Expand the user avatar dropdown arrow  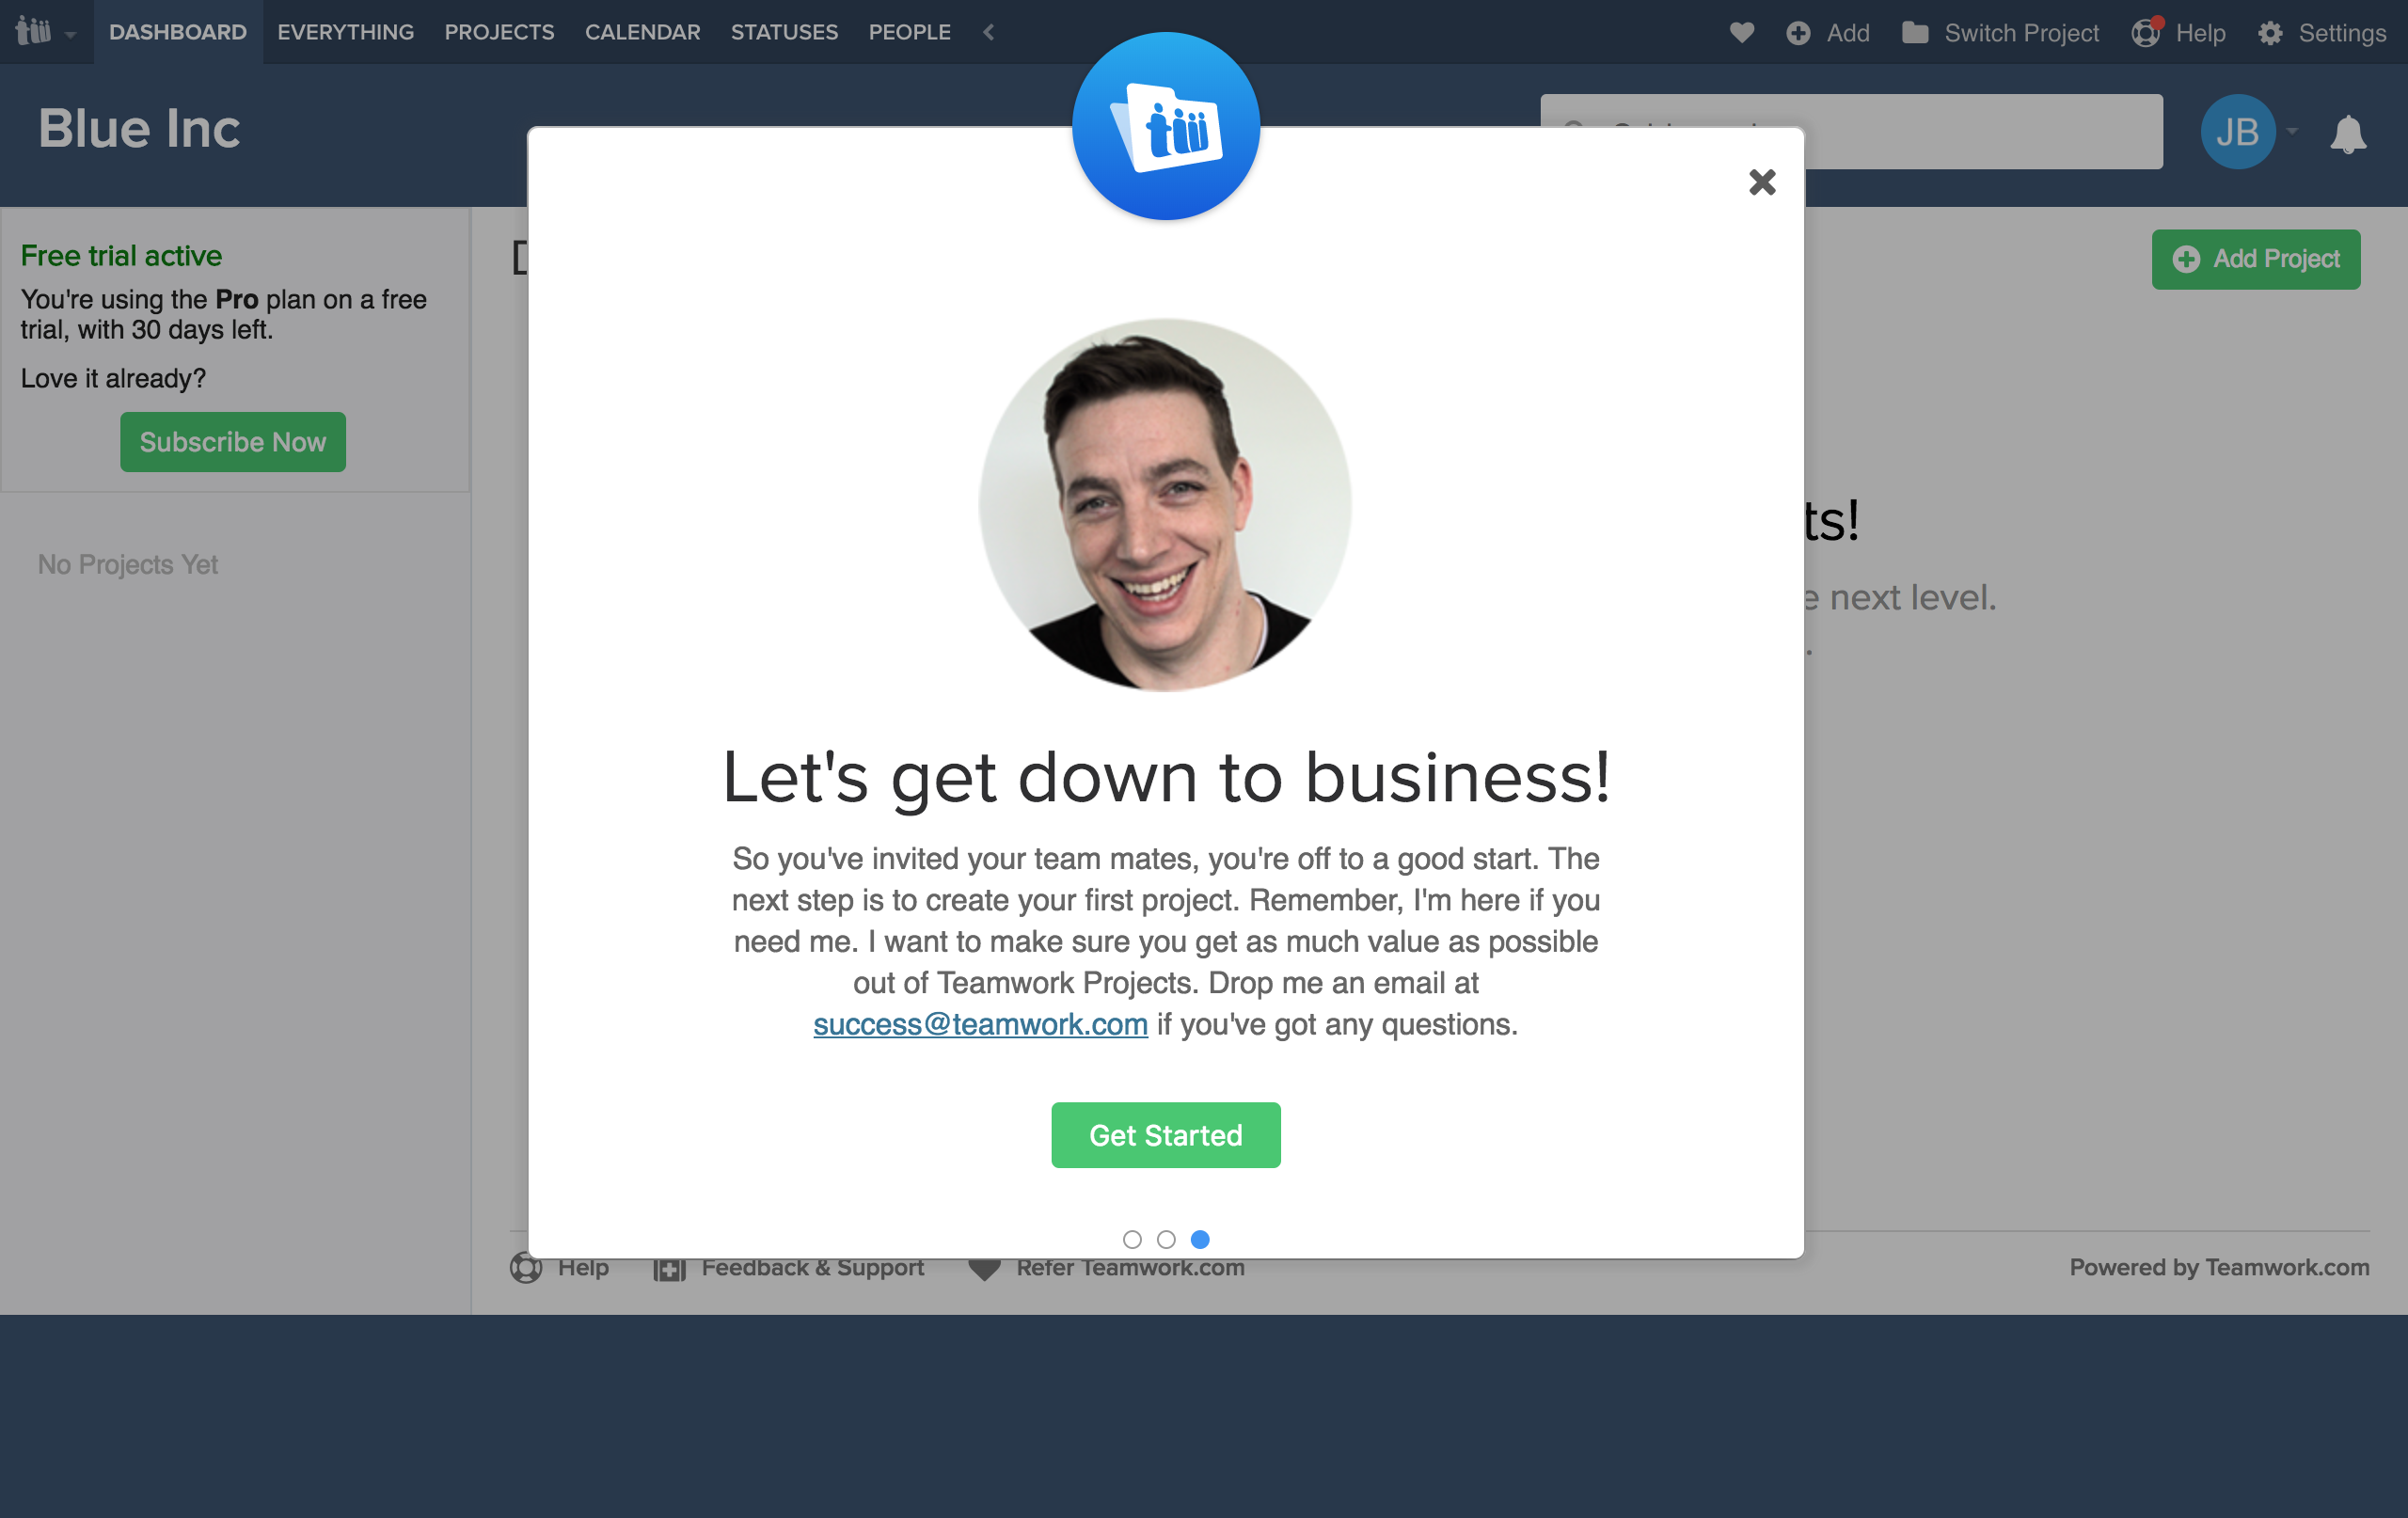2292,131
